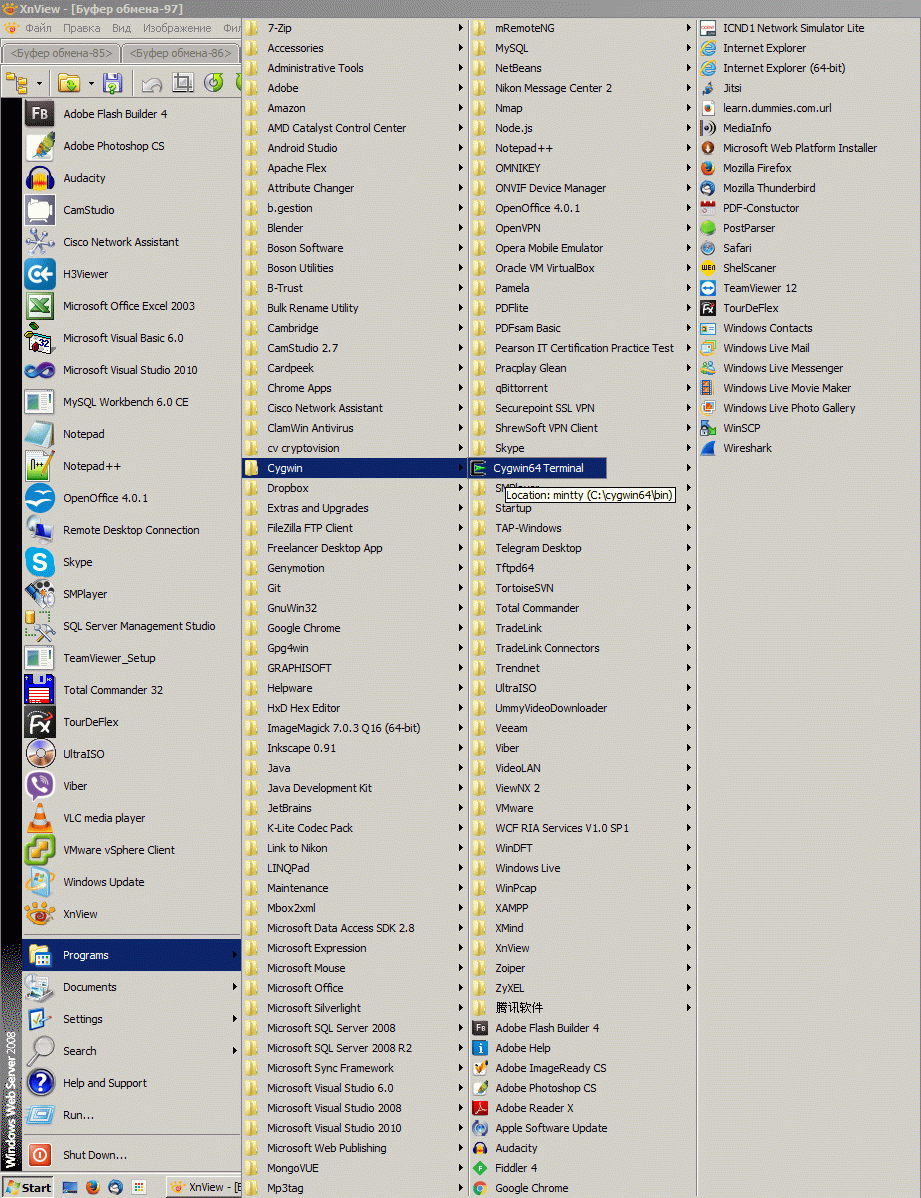
Task: Open the Programs submenu
Action: point(131,955)
